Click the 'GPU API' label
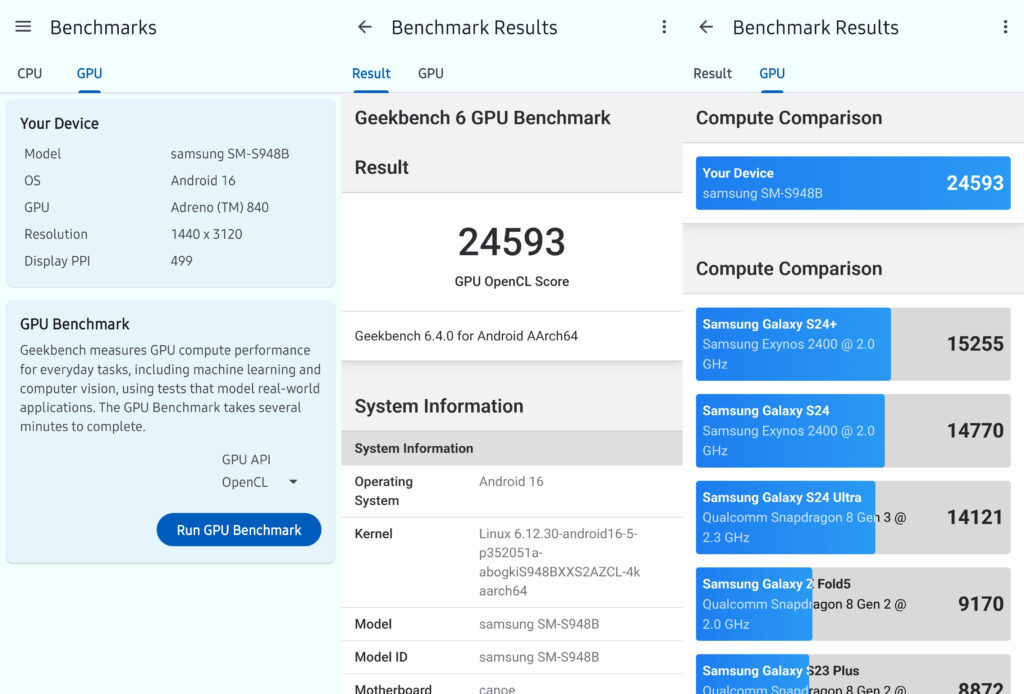The width and height of the screenshot is (1024, 694). 246,459
